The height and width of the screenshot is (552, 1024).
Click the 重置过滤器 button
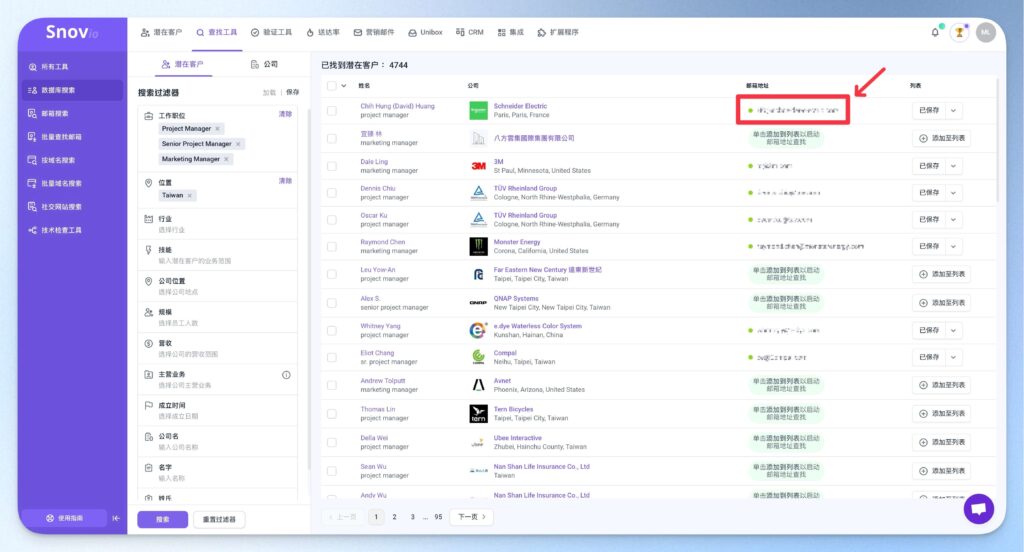(x=219, y=519)
